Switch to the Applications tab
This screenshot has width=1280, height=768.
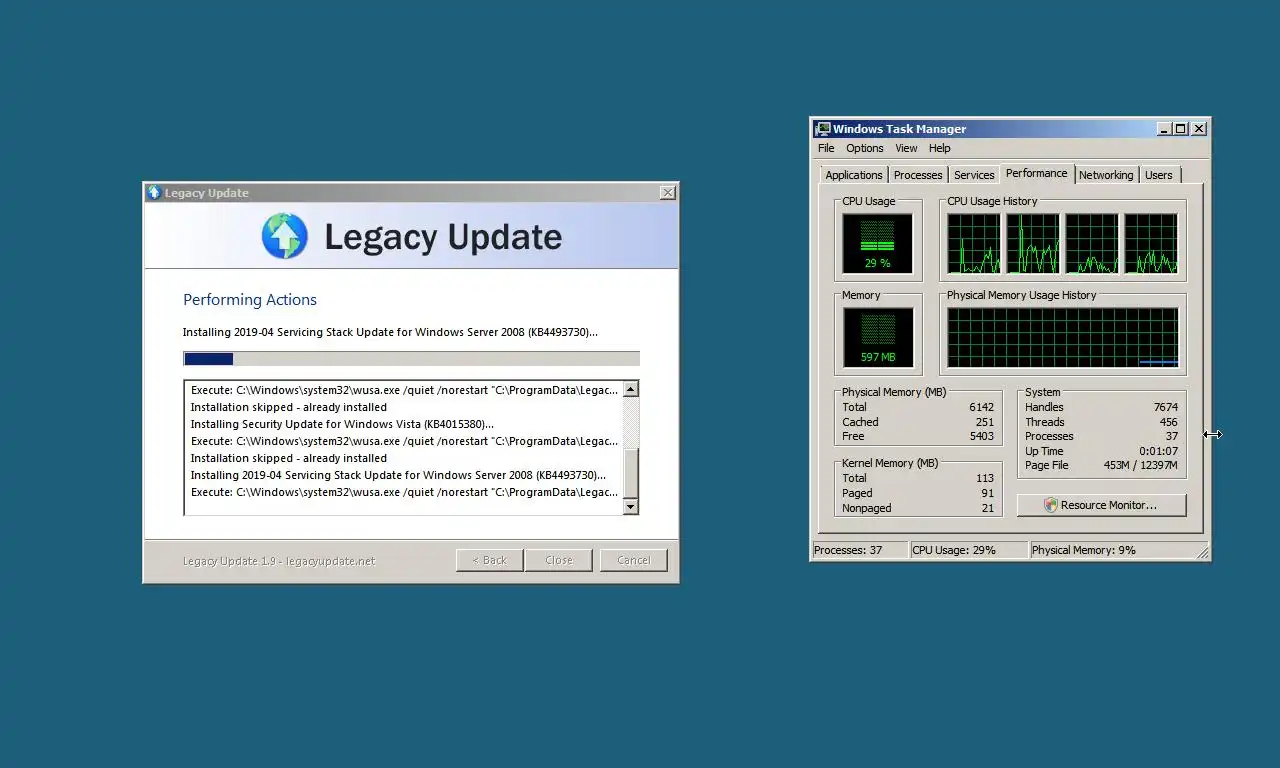coord(854,175)
